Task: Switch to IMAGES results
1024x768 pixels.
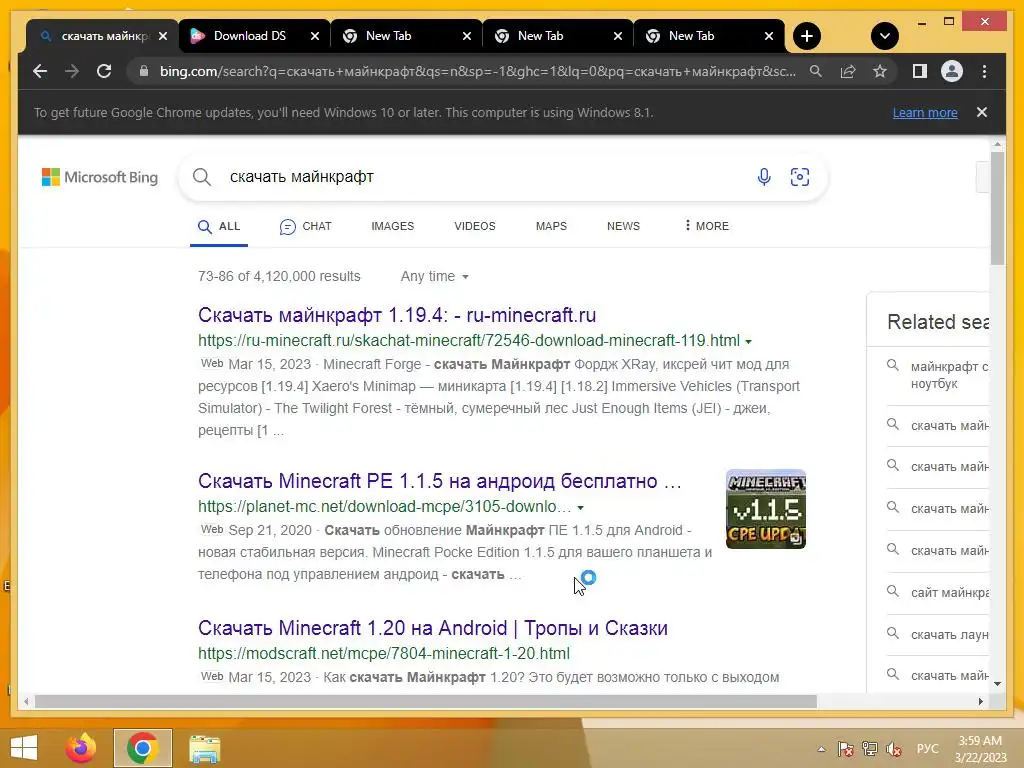Action: coord(392,226)
